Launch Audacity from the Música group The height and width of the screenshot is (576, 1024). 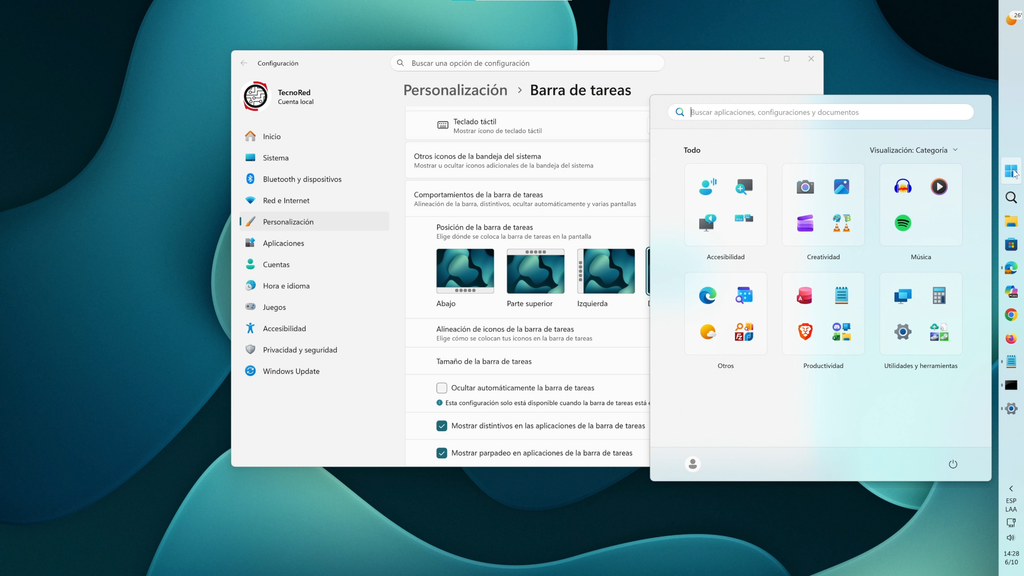(x=903, y=187)
